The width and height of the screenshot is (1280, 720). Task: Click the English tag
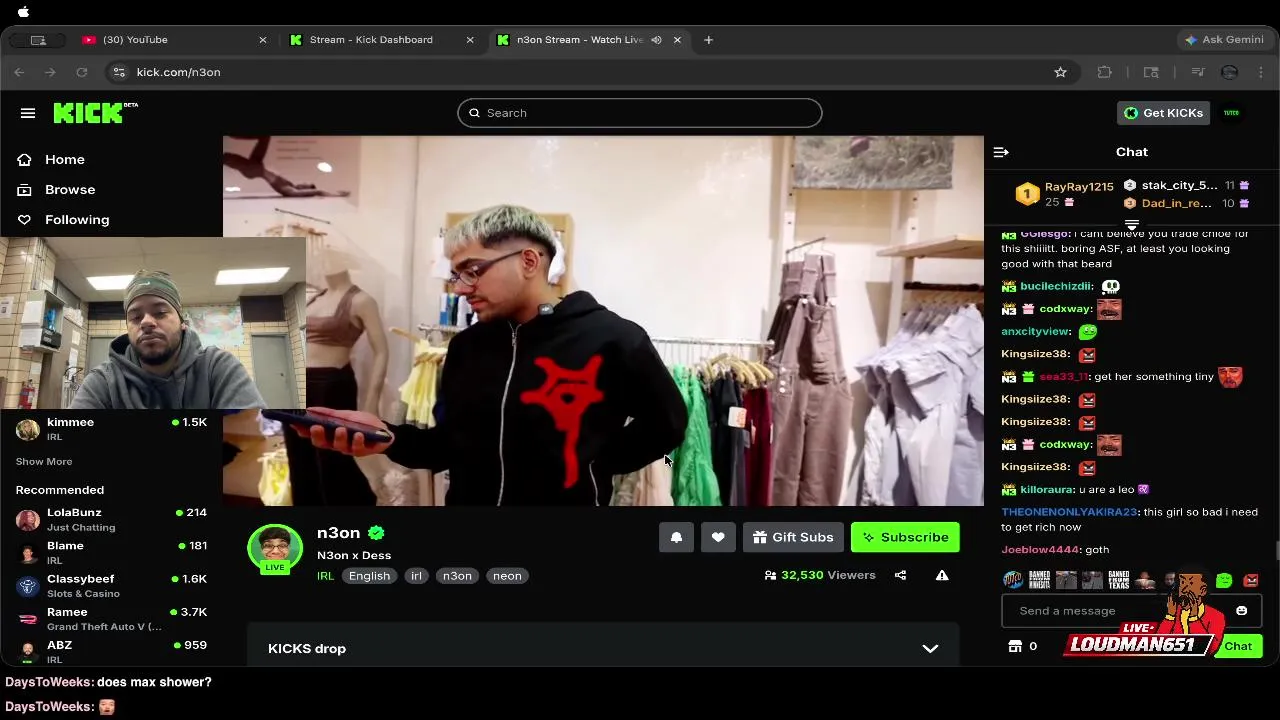click(x=369, y=576)
